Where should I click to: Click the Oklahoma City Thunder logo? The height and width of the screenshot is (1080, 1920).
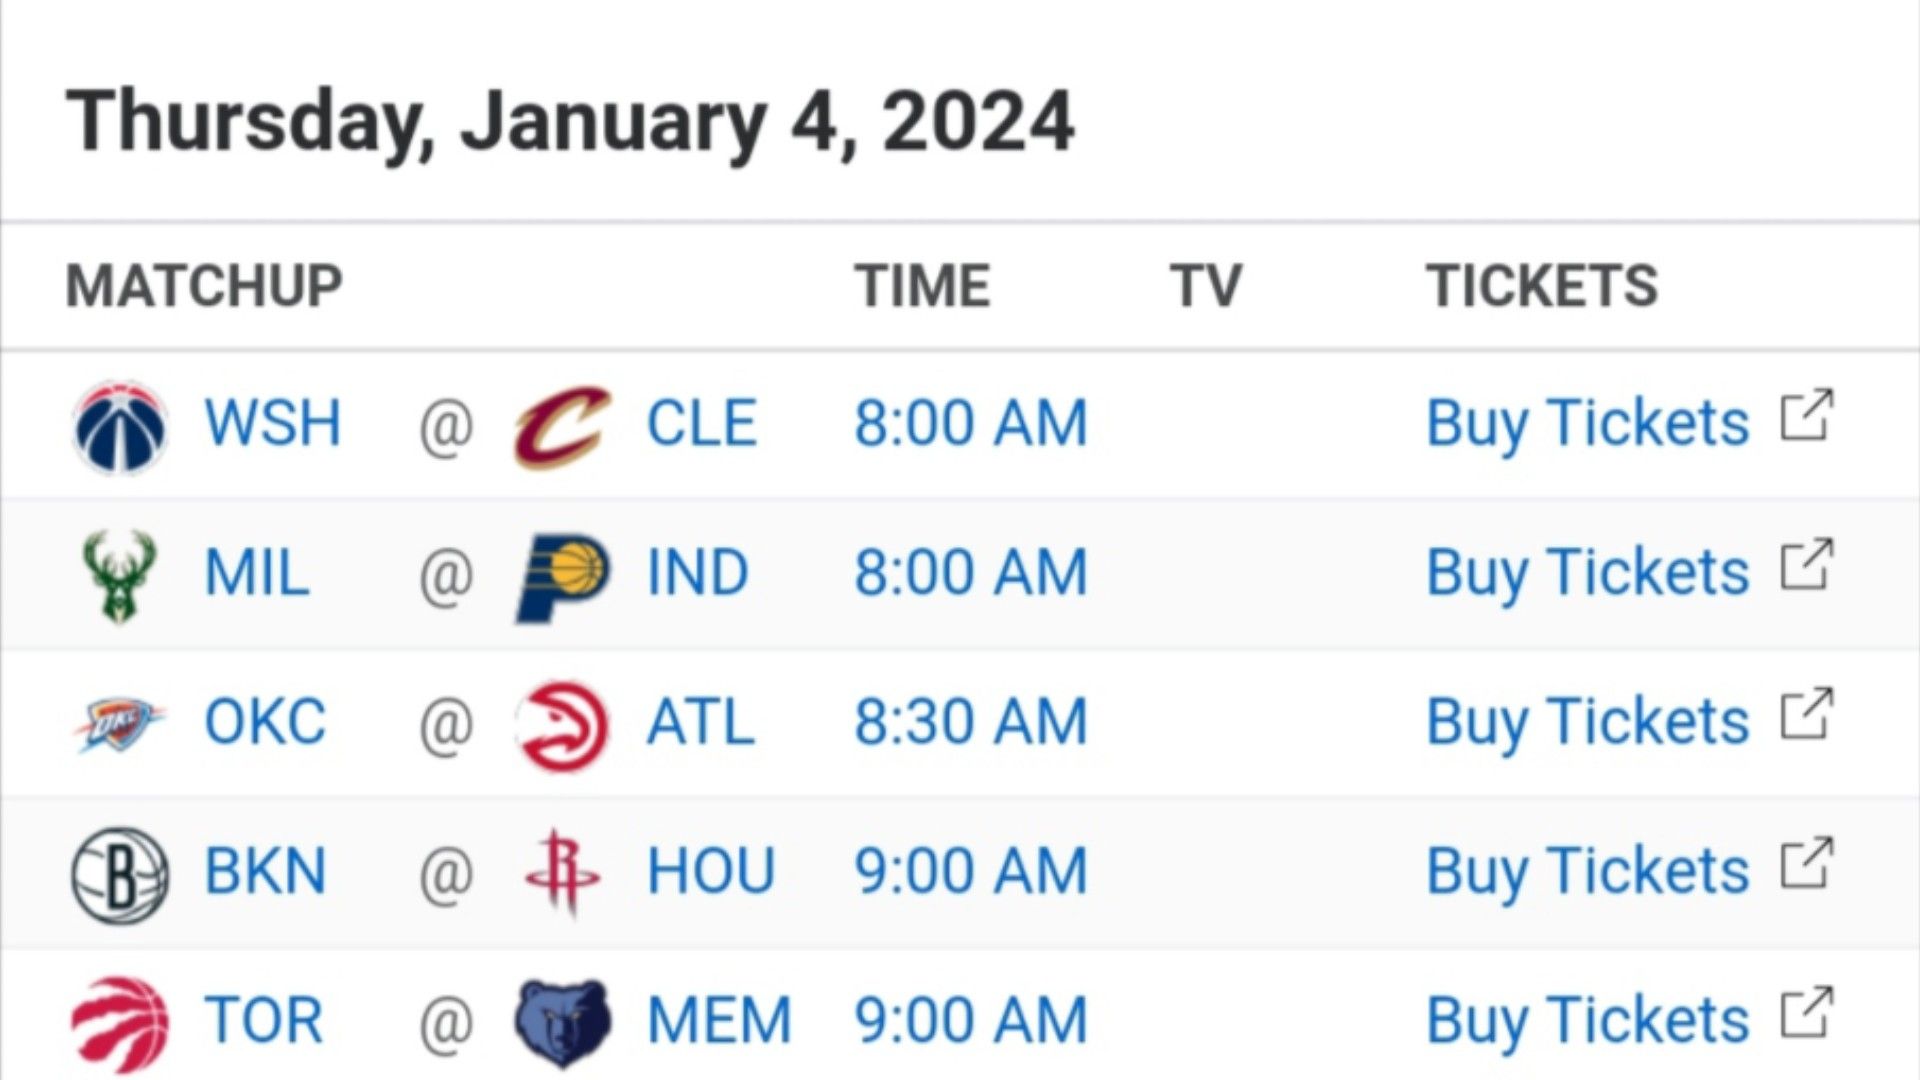click(x=119, y=723)
